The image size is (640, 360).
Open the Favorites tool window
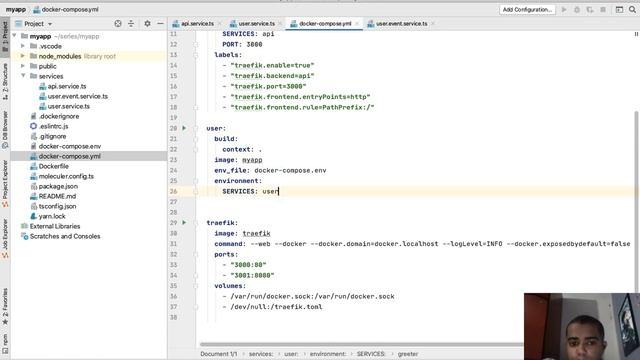pos(5,306)
